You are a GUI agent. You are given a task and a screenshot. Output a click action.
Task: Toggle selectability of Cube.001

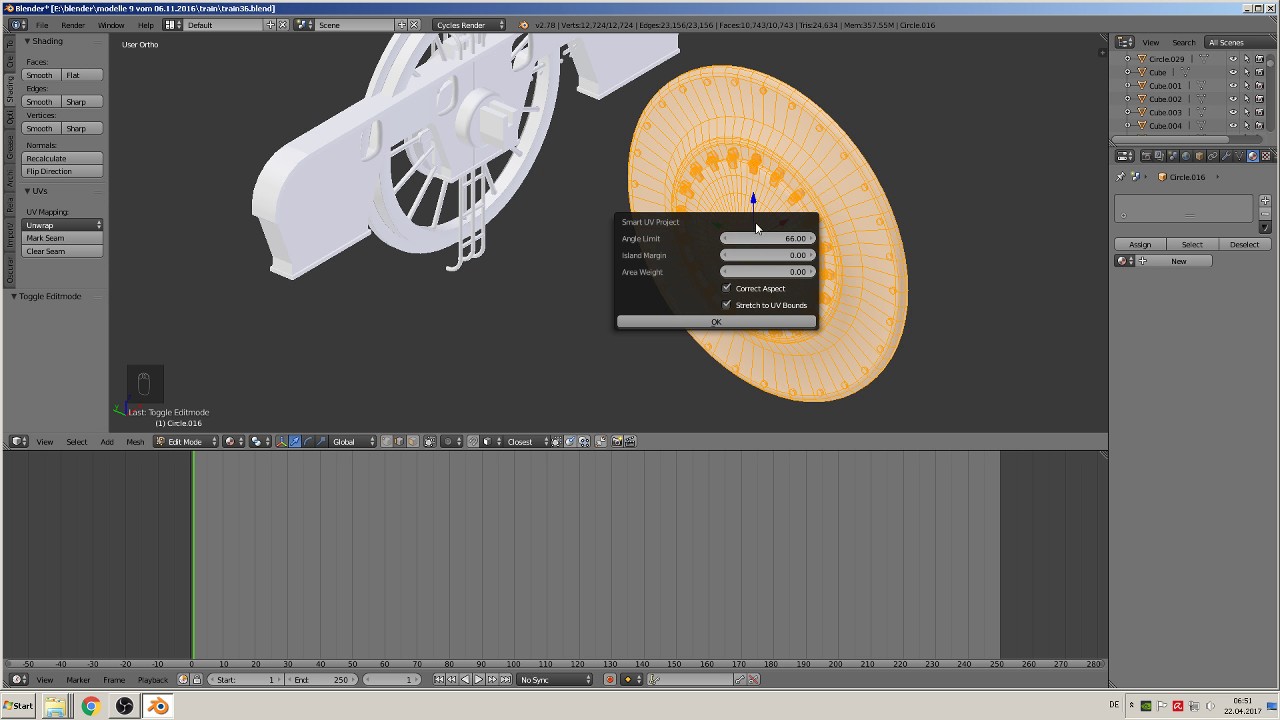click(1246, 86)
